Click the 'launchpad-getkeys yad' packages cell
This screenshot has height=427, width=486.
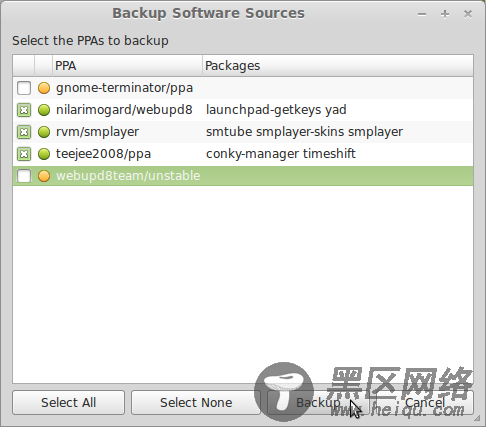click(x=276, y=110)
